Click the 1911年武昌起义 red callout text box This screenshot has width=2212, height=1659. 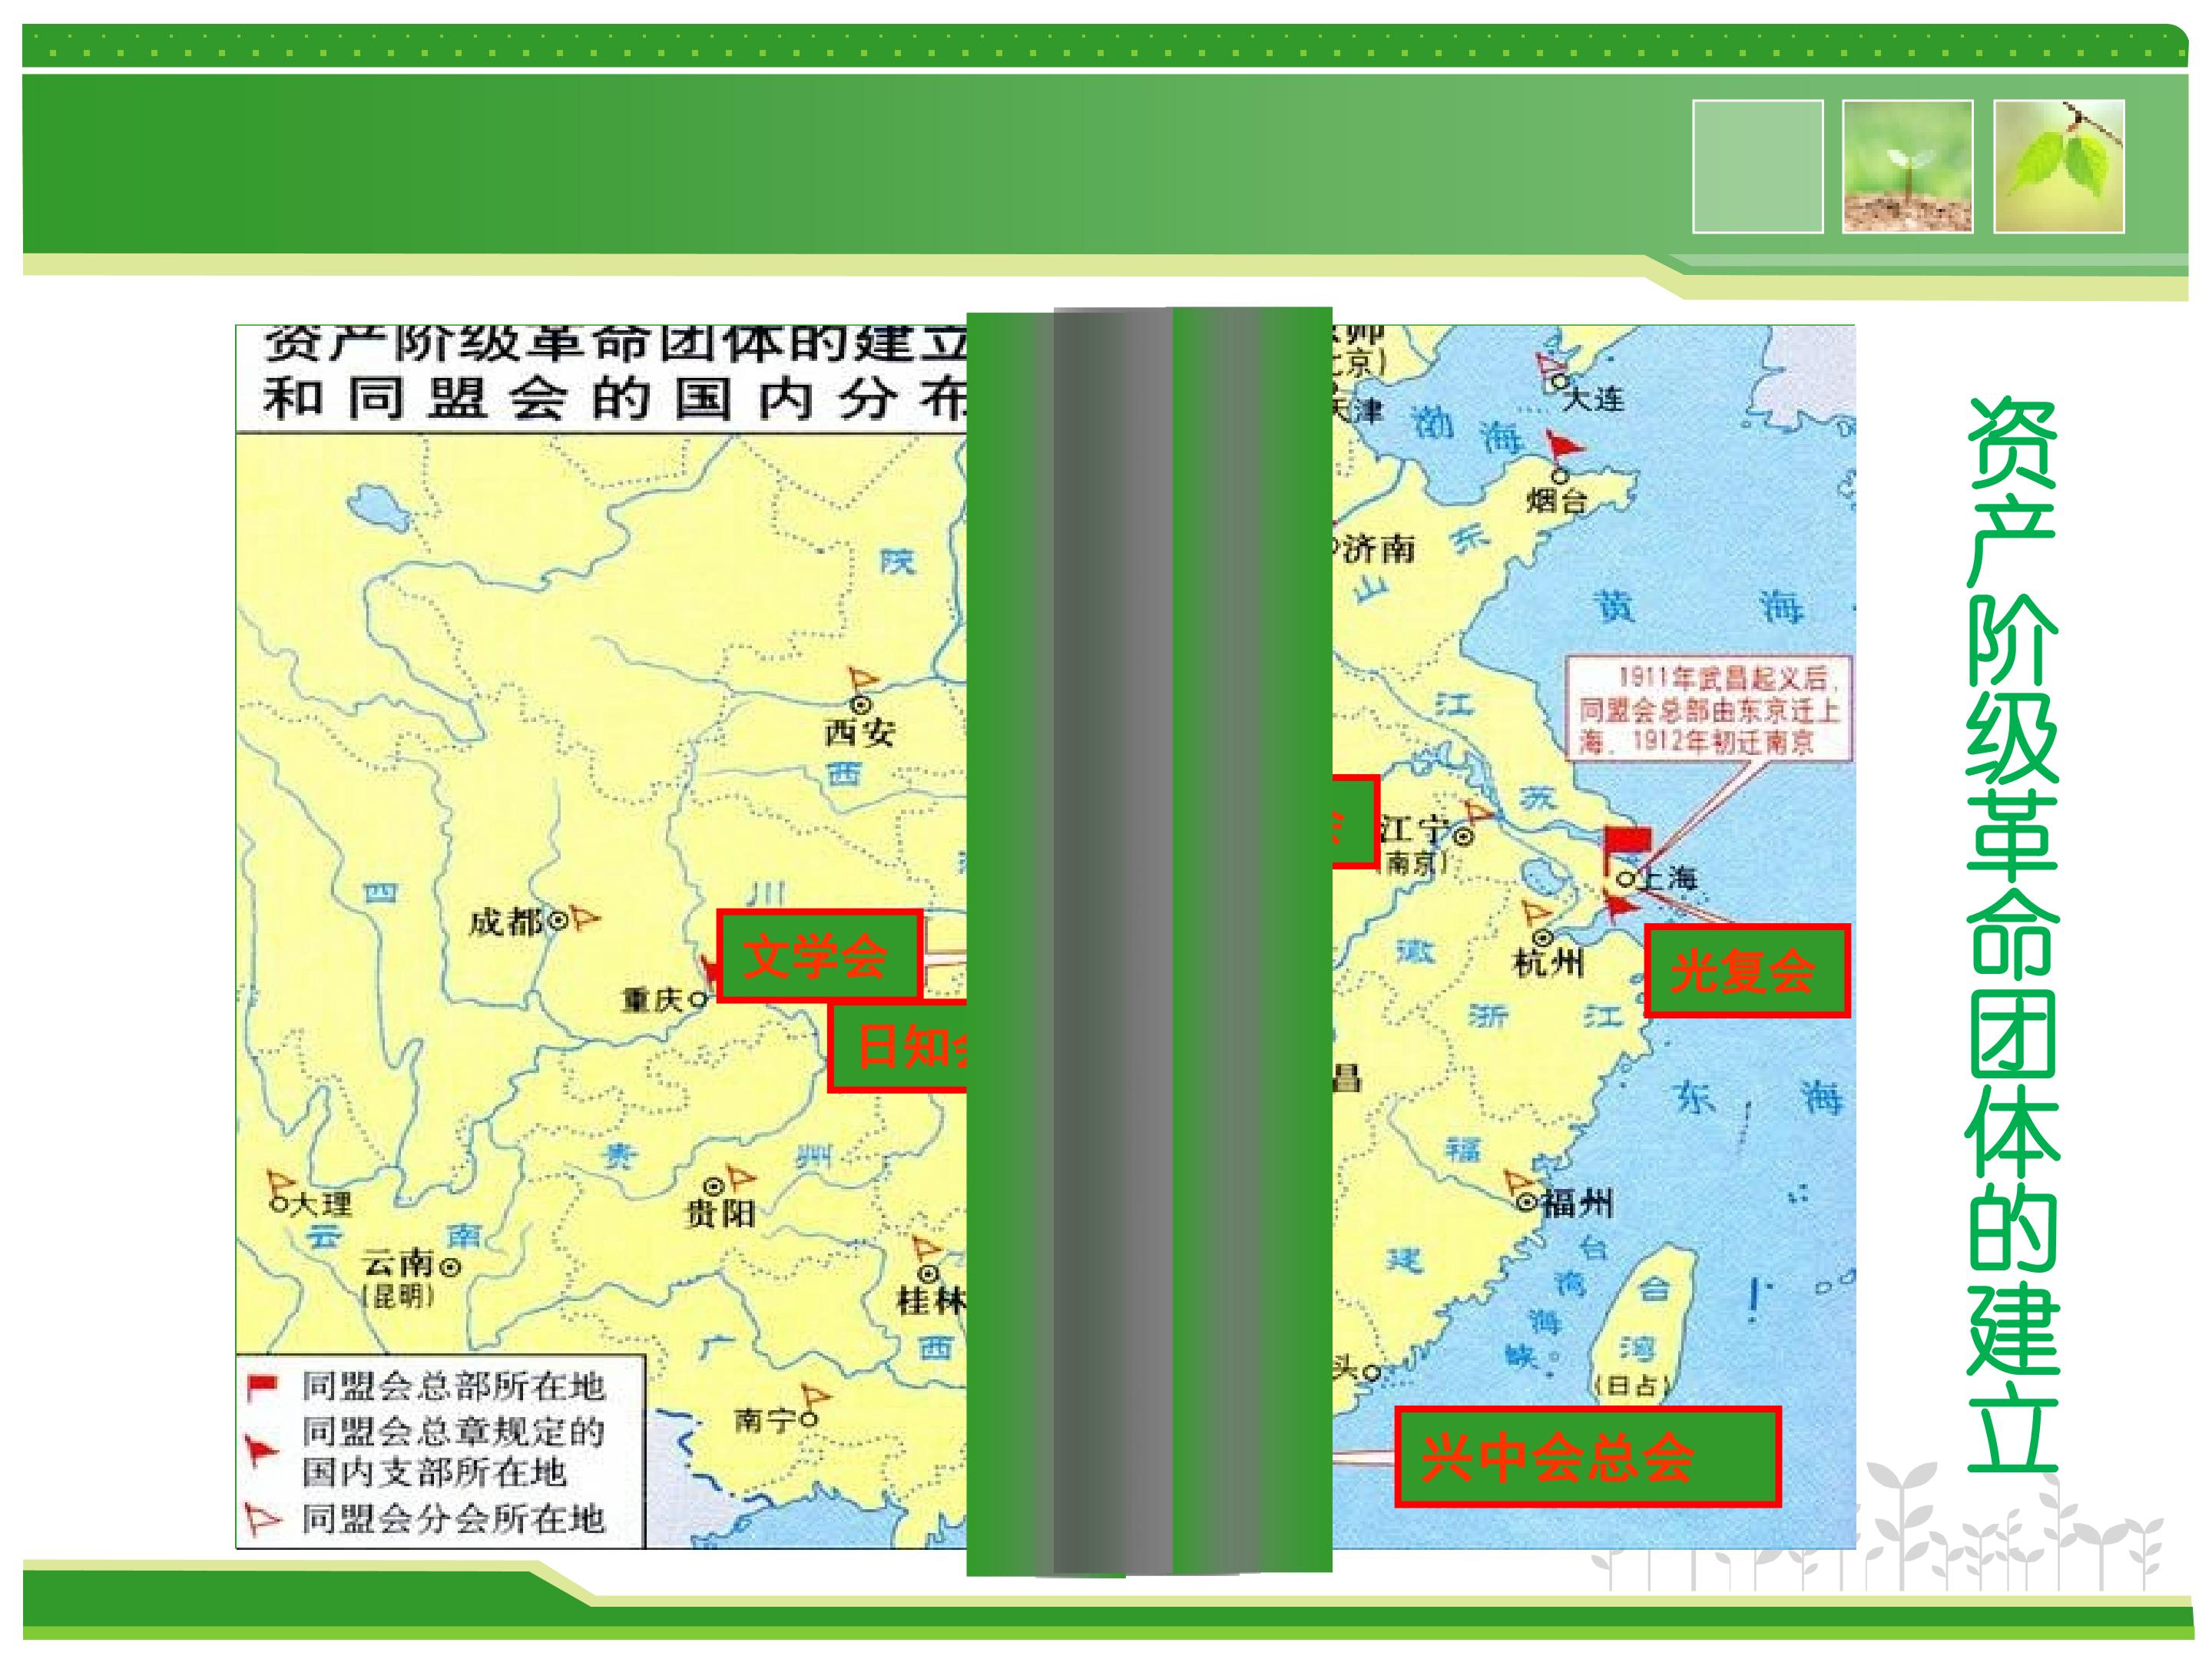1708,708
